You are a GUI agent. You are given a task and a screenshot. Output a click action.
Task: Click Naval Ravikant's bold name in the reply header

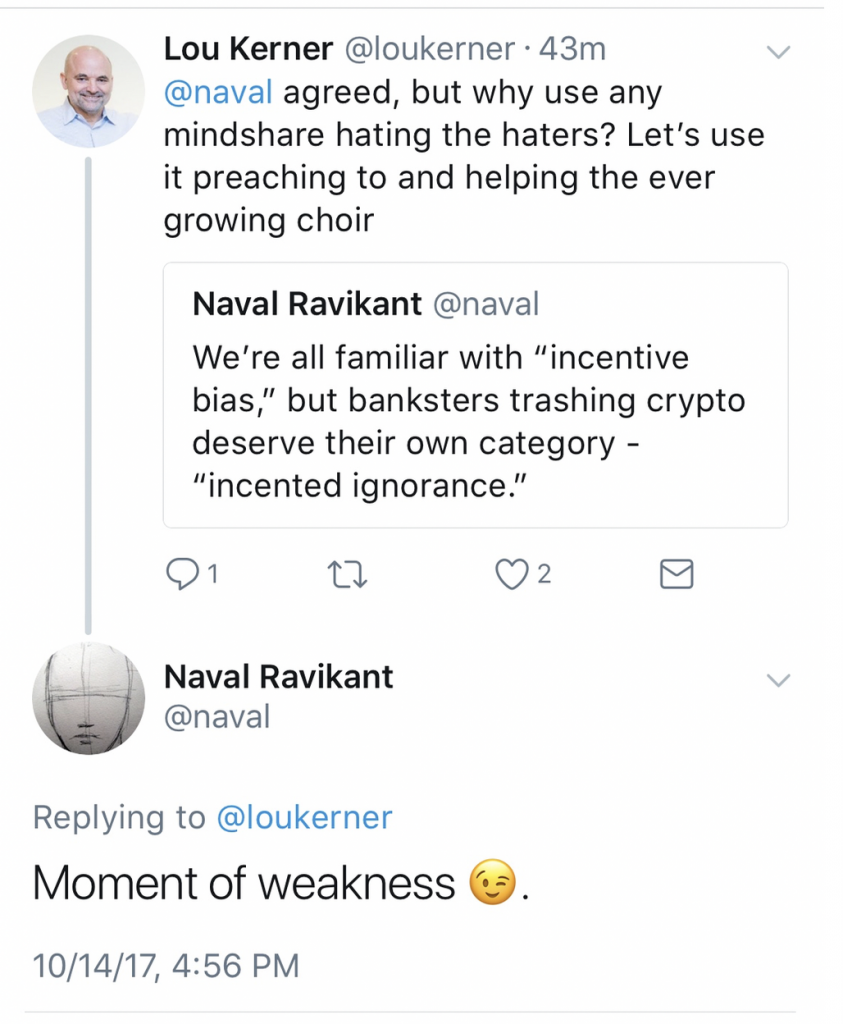[278, 676]
